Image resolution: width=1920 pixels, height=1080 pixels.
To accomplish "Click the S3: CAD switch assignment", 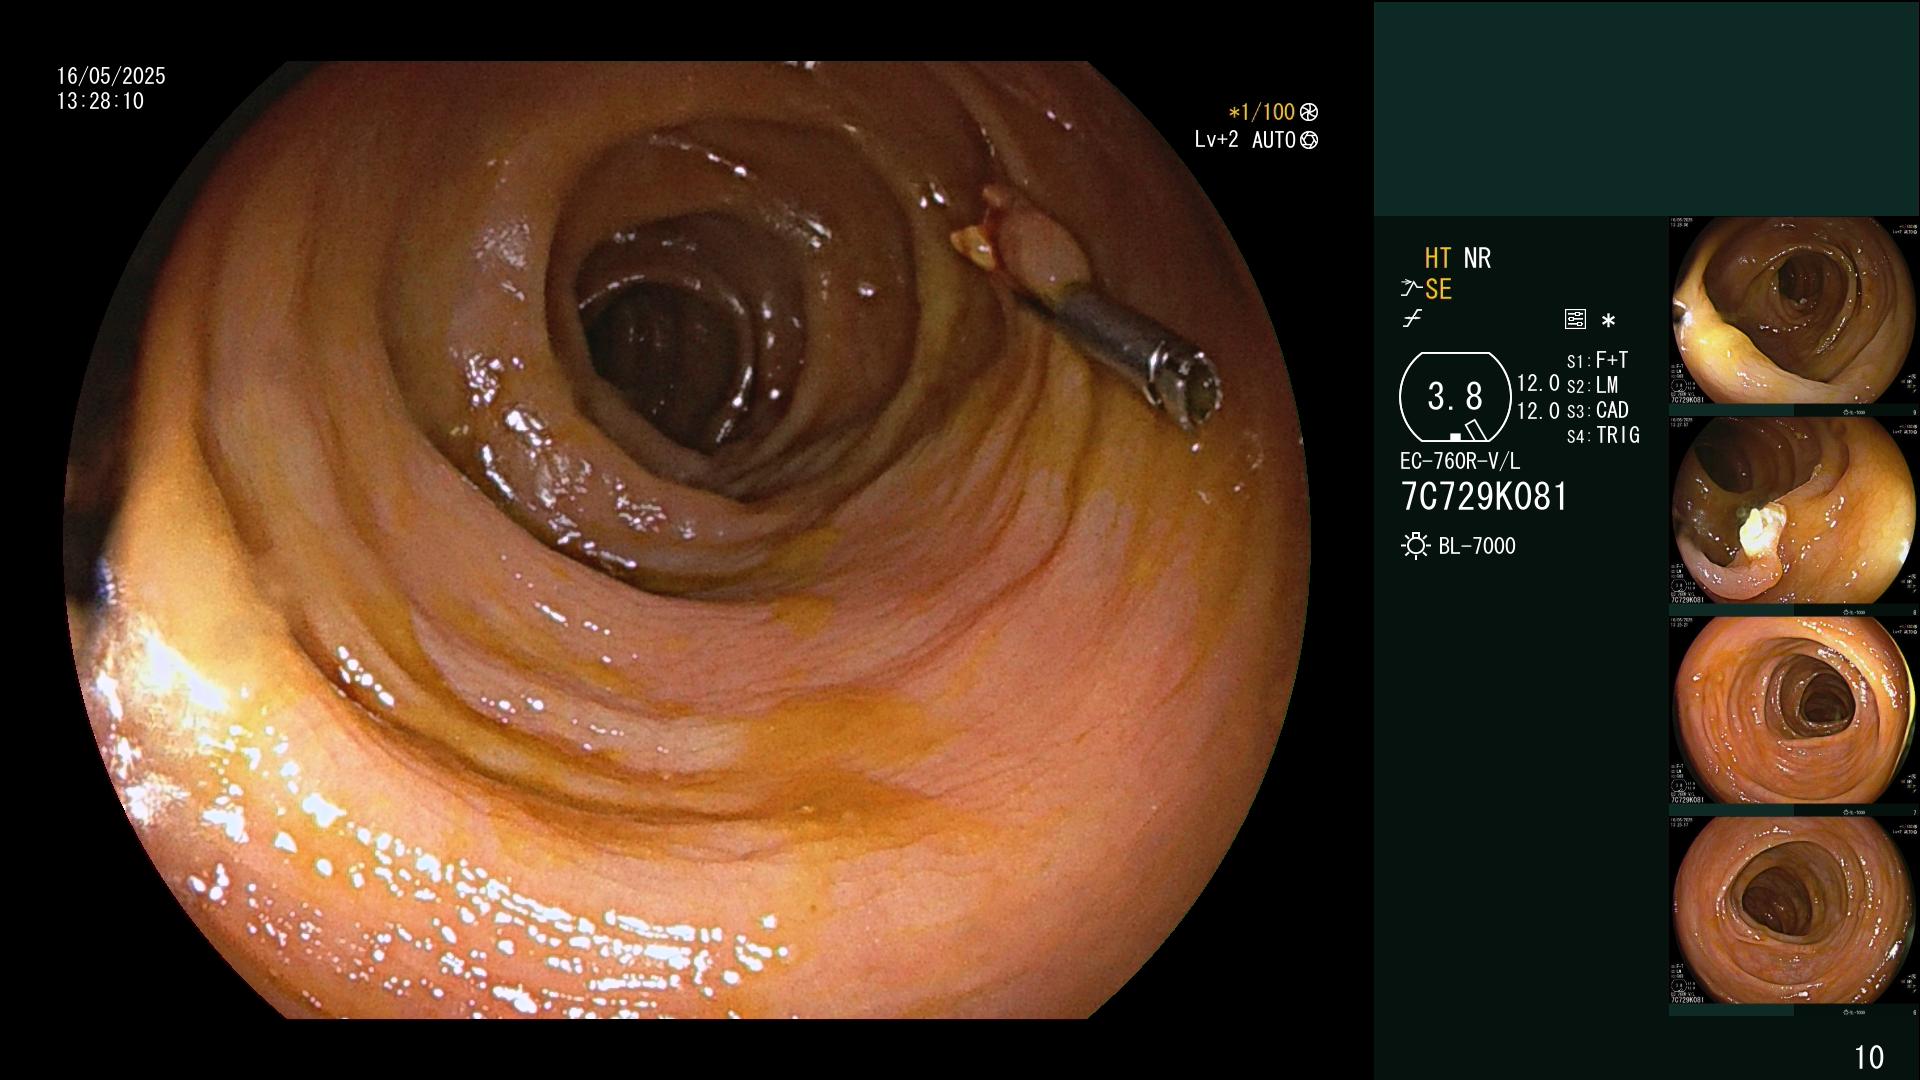I will coord(1597,410).
